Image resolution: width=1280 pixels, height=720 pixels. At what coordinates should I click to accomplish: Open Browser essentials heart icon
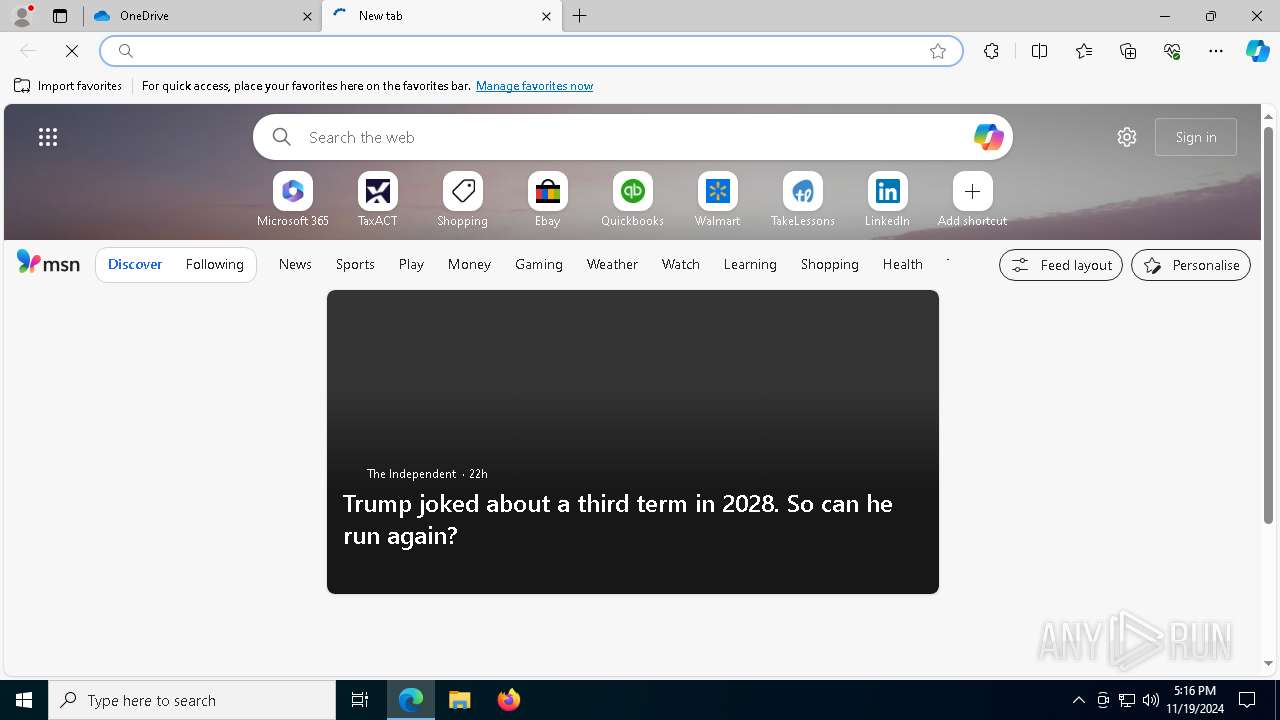1172,51
